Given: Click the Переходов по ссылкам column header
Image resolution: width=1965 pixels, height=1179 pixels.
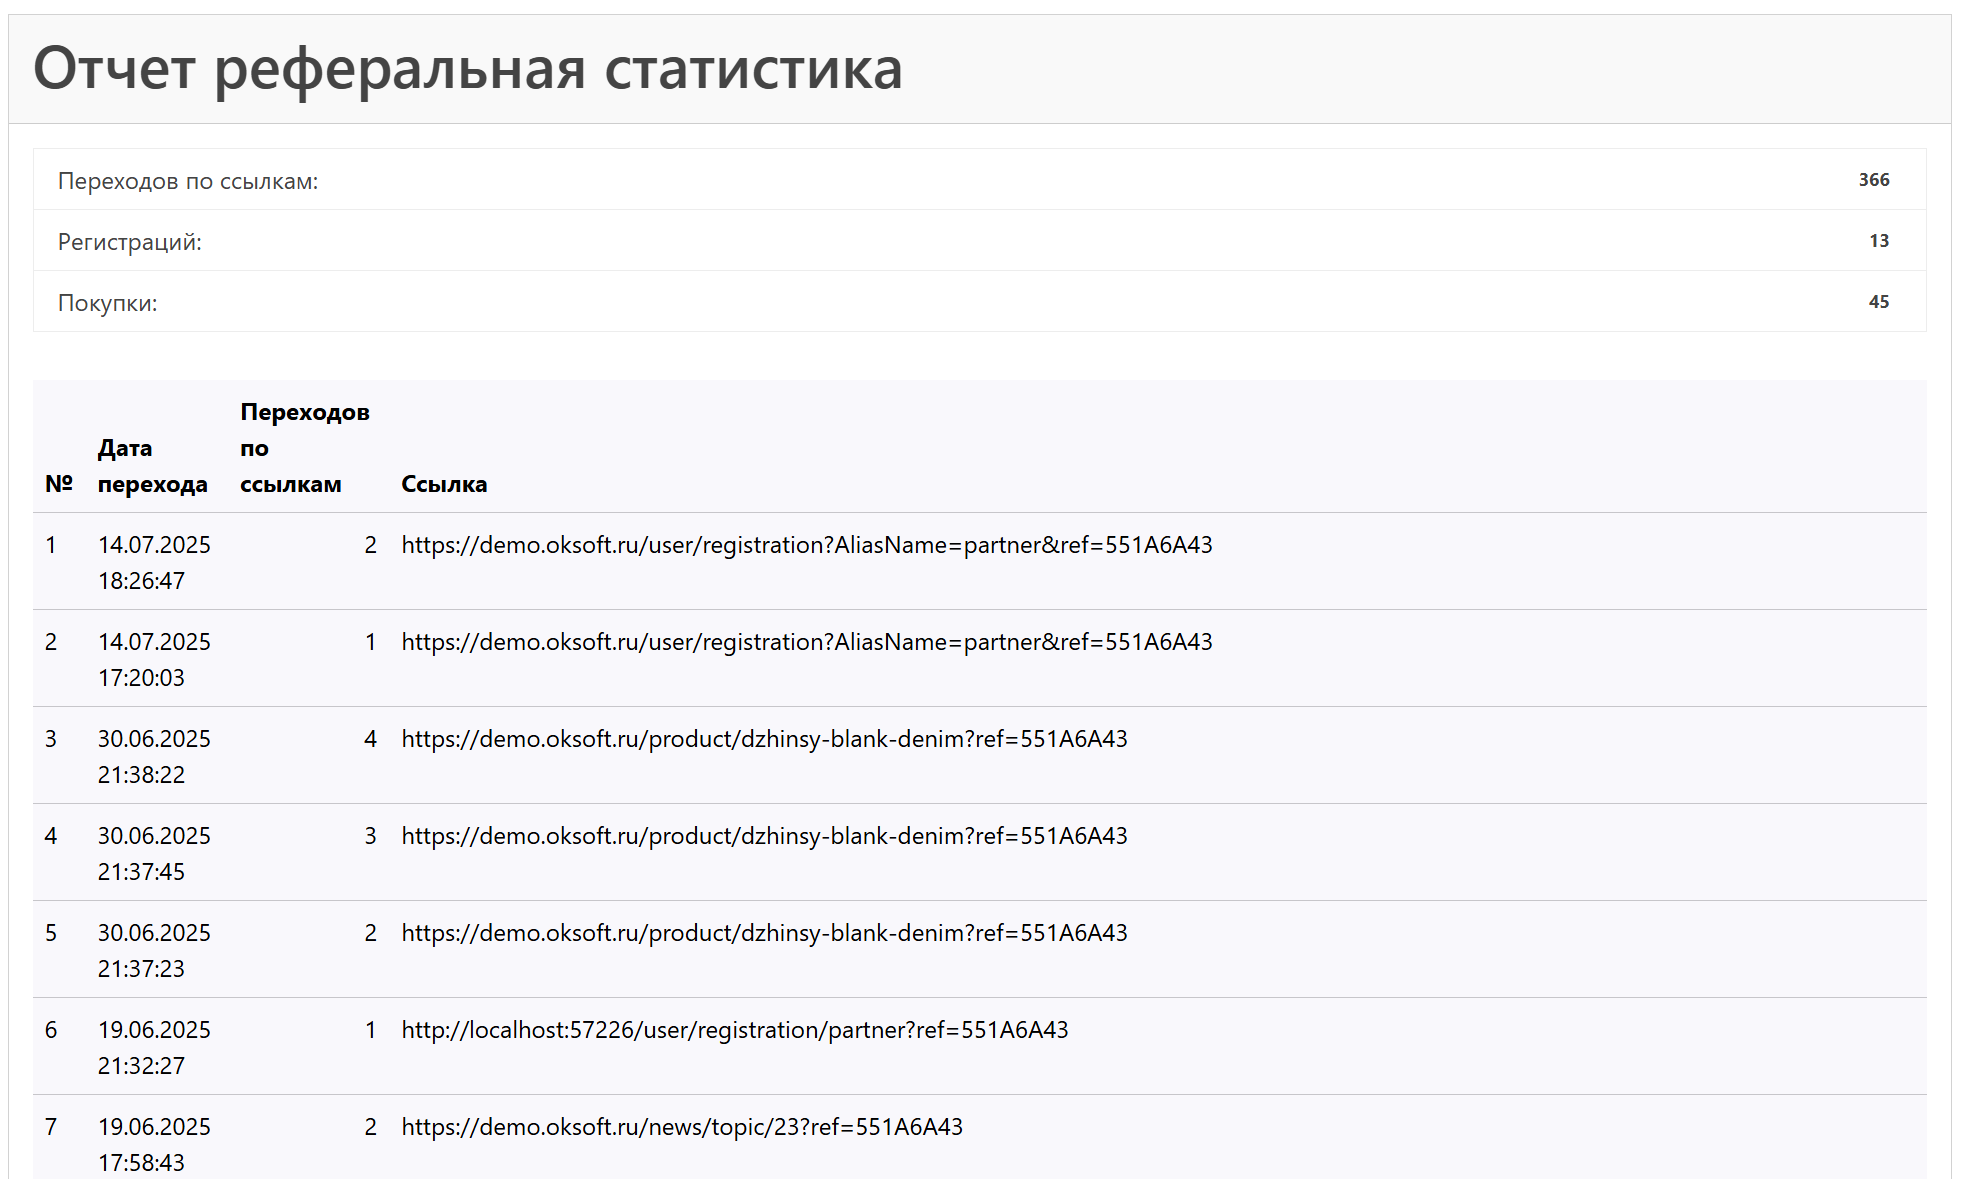Looking at the screenshot, I should (x=305, y=447).
